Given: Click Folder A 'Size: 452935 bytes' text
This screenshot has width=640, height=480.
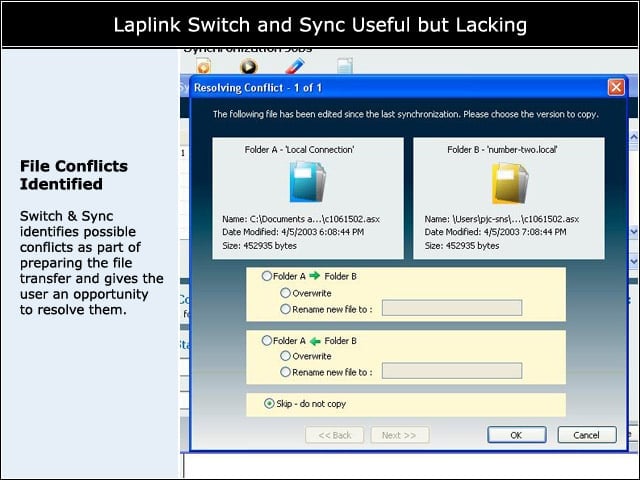Looking at the screenshot, I should tap(259, 246).
